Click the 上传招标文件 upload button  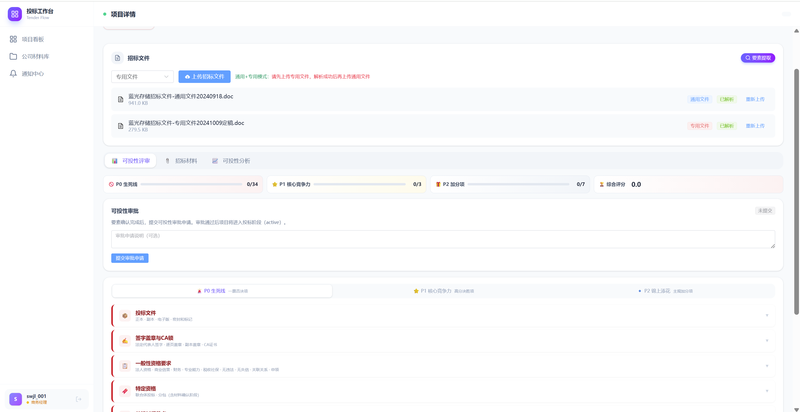point(204,77)
